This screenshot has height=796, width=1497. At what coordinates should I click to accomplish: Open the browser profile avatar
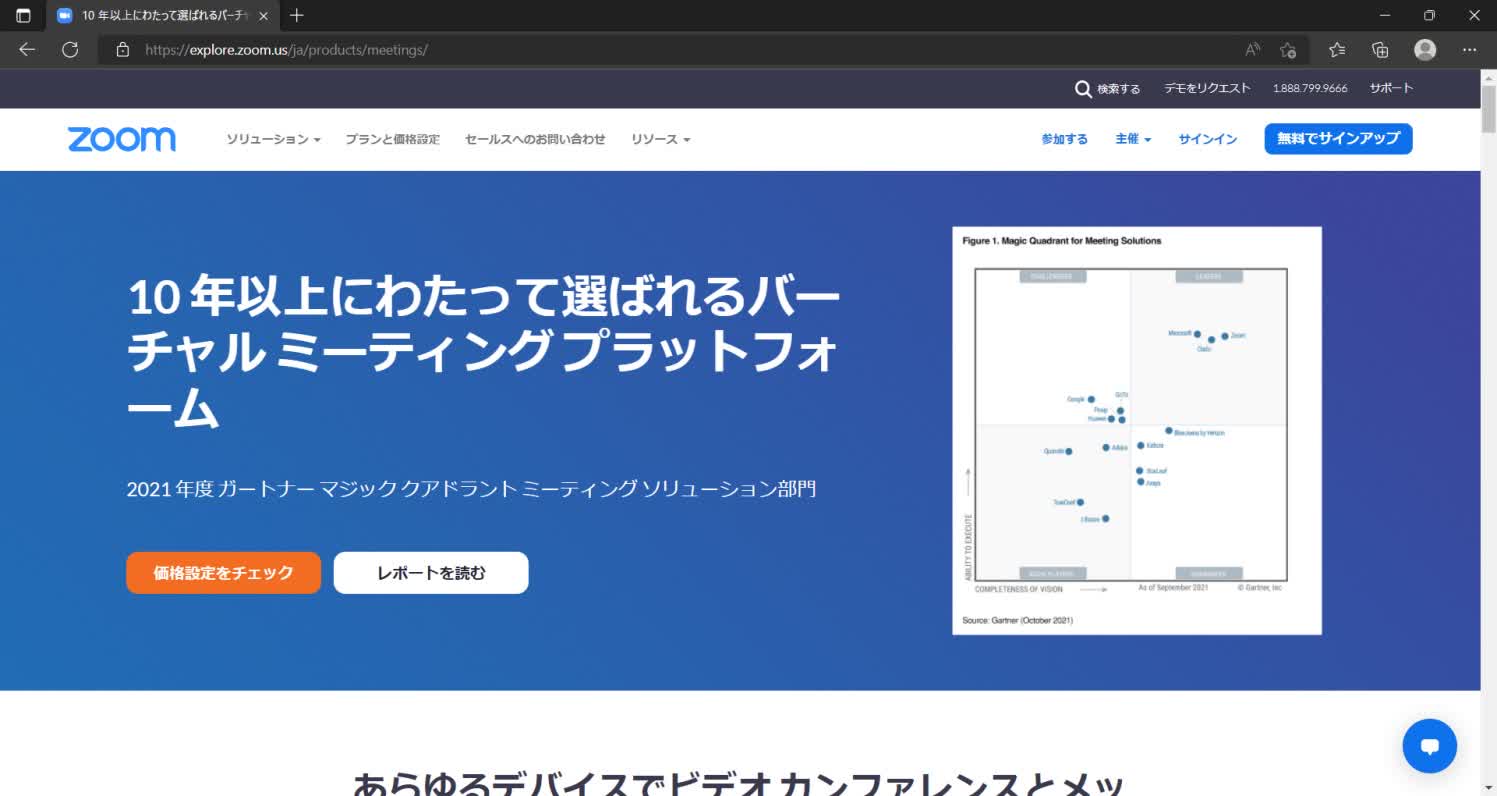pyautogui.click(x=1425, y=49)
